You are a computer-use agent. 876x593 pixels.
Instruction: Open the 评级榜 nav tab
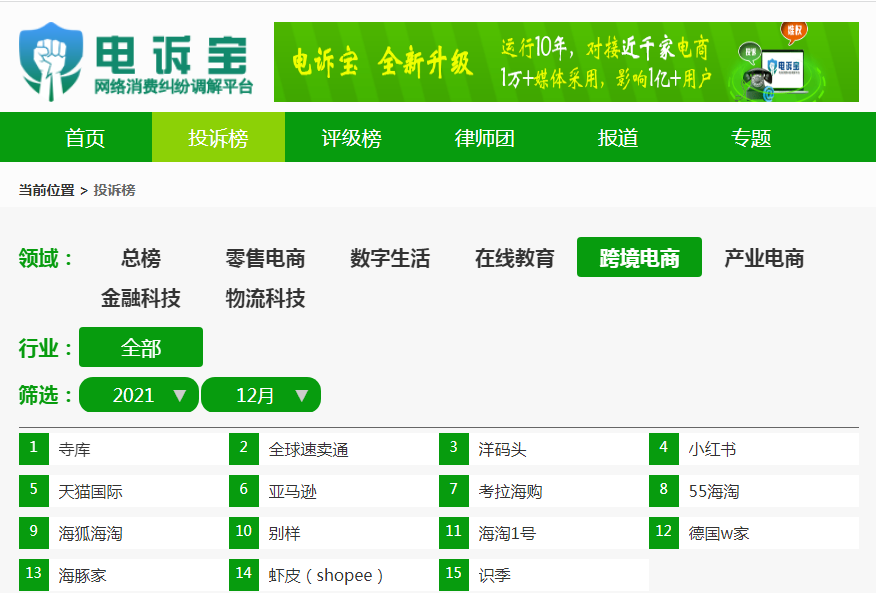tap(351, 137)
